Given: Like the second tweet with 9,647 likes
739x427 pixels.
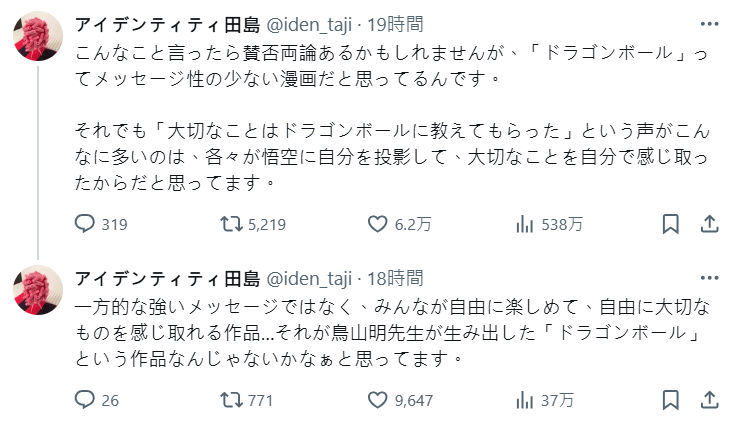Looking at the screenshot, I should (x=378, y=401).
